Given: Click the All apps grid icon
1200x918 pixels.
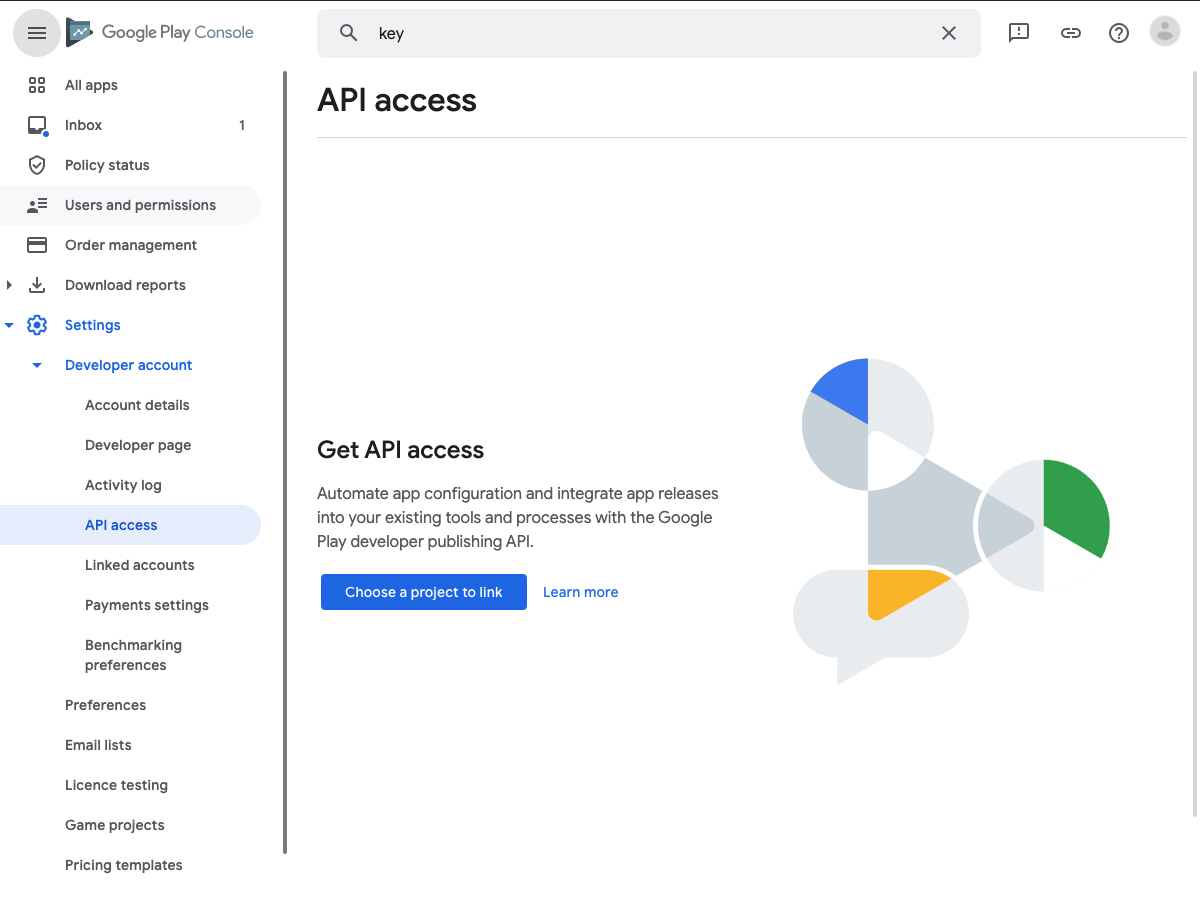Looking at the screenshot, I should [x=37, y=85].
